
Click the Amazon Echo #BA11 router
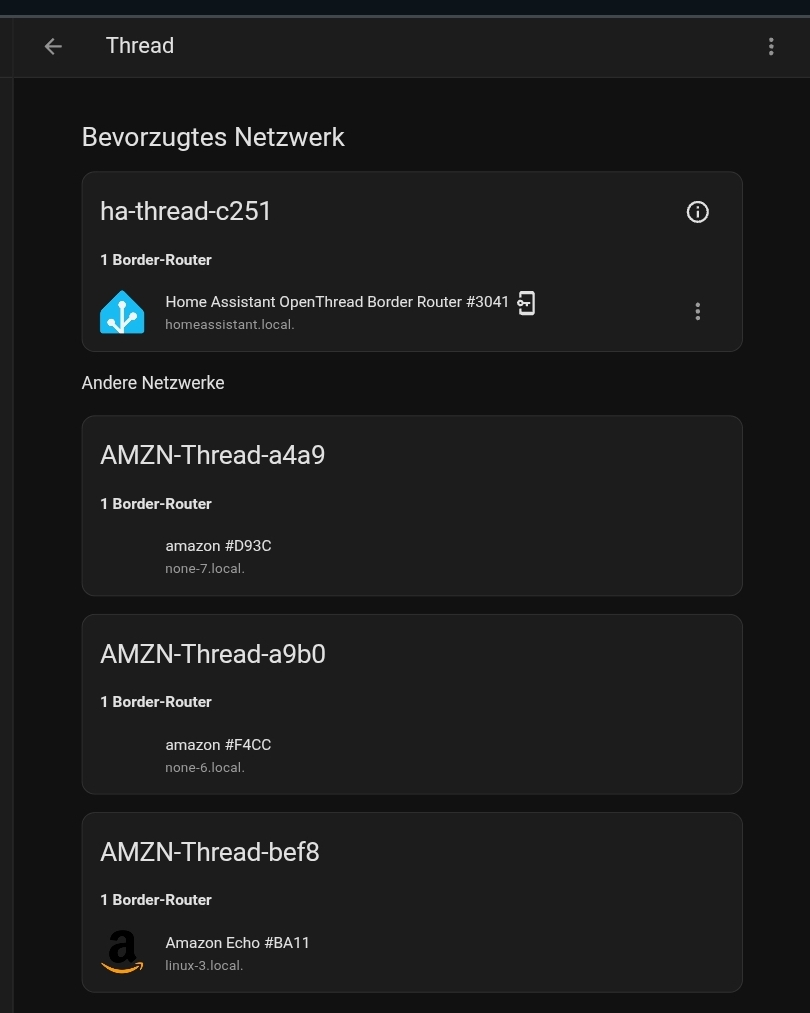point(238,943)
